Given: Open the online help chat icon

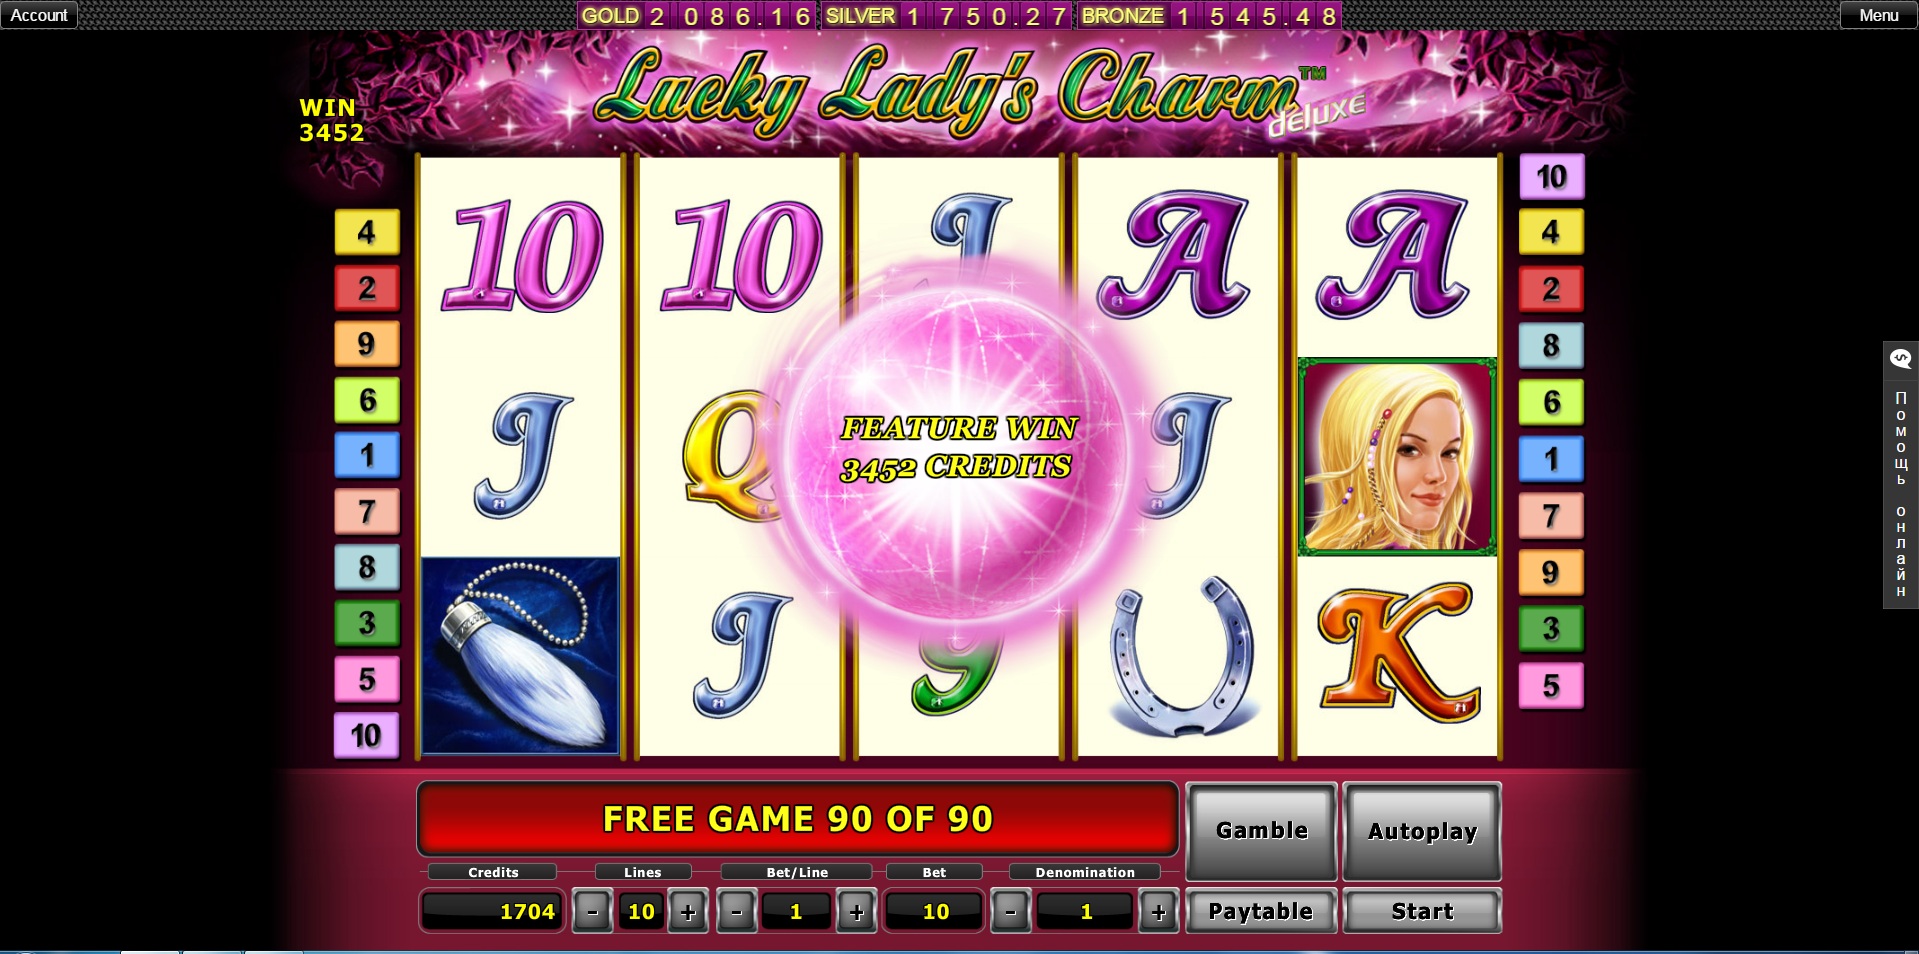Looking at the screenshot, I should [x=1900, y=358].
